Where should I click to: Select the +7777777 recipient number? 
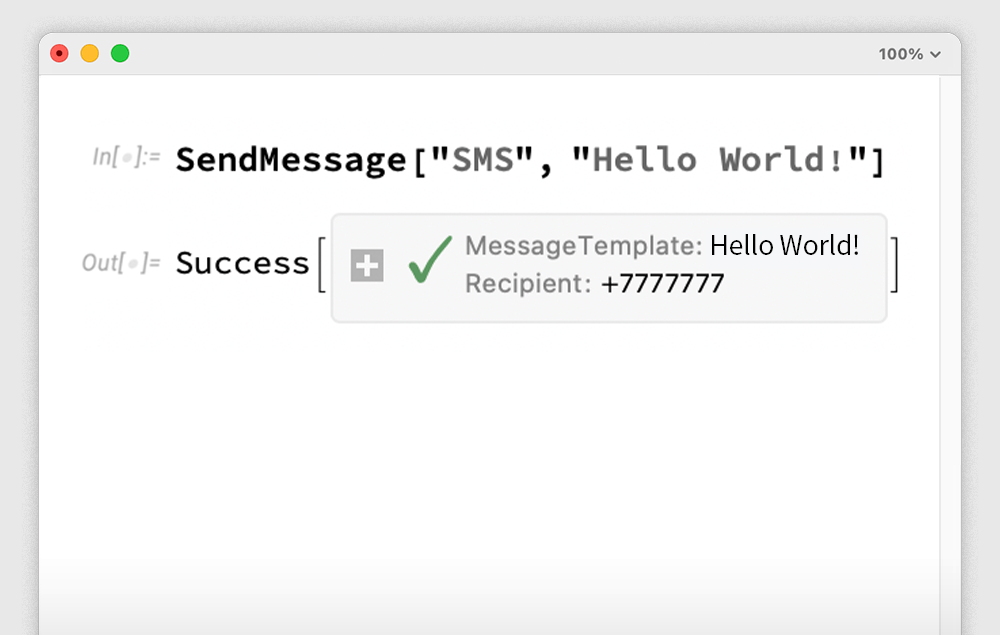tap(662, 284)
